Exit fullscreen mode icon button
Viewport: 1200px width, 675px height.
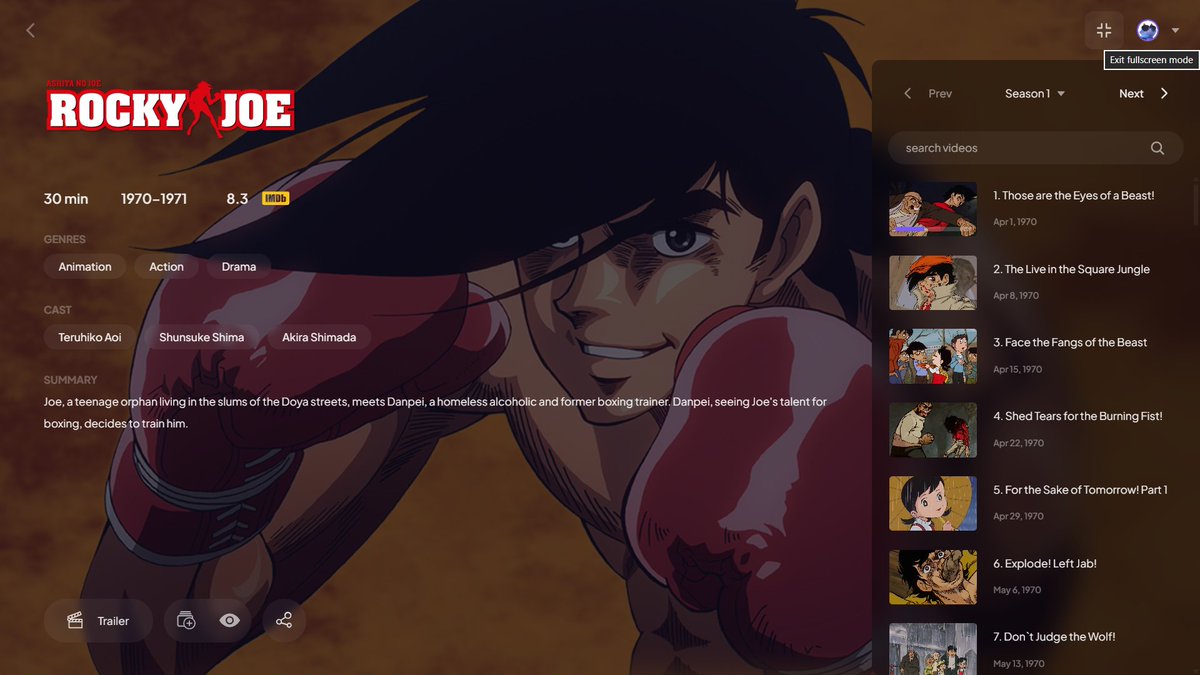[1104, 30]
